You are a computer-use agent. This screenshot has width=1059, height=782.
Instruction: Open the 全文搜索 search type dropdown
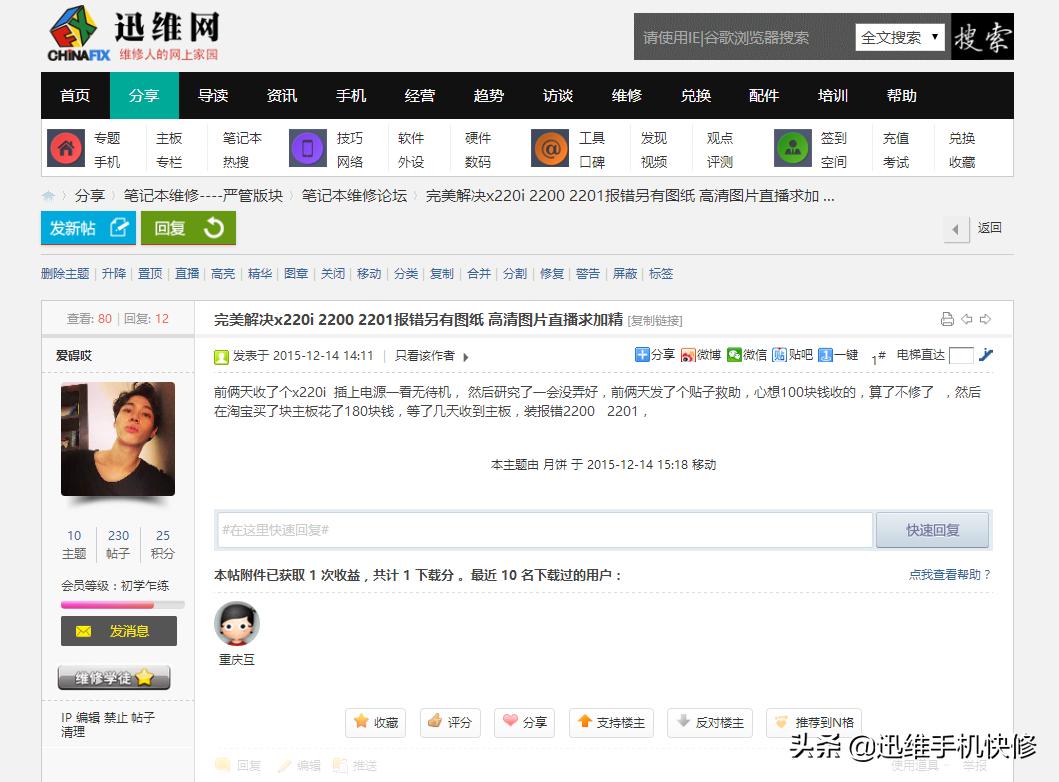[900, 37]
